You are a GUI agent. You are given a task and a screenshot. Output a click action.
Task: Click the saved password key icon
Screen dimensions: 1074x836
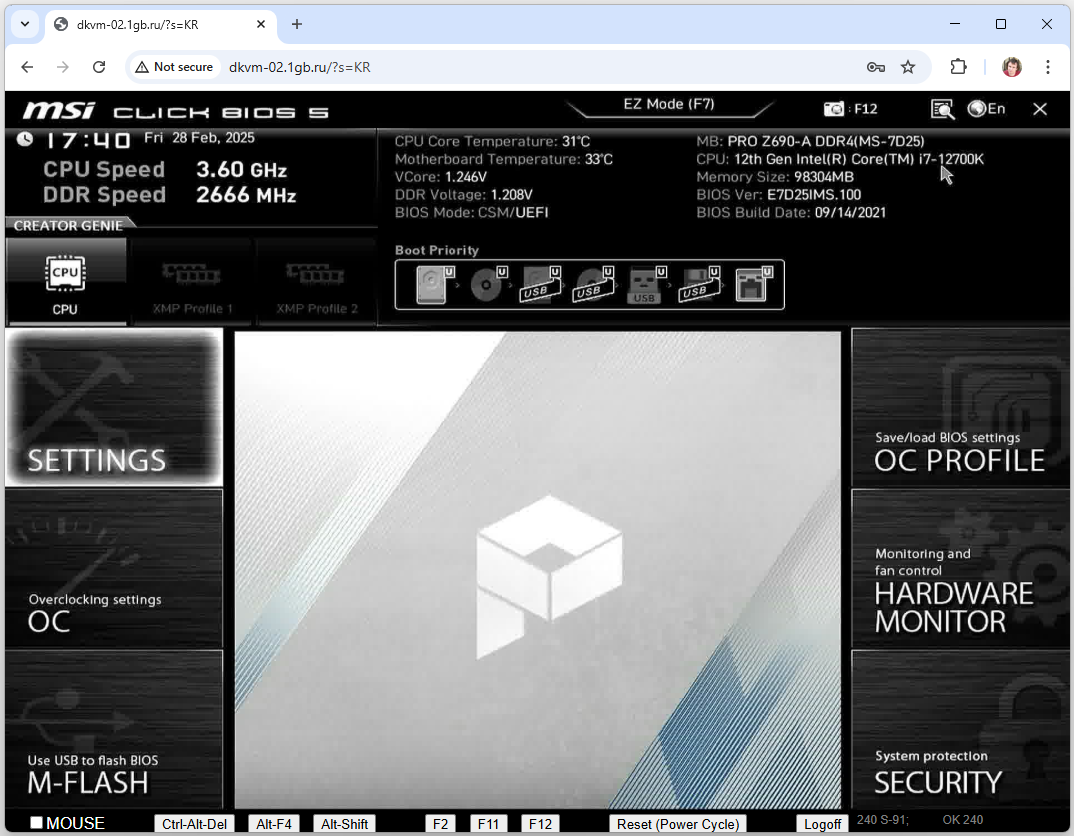coord(875,67)
